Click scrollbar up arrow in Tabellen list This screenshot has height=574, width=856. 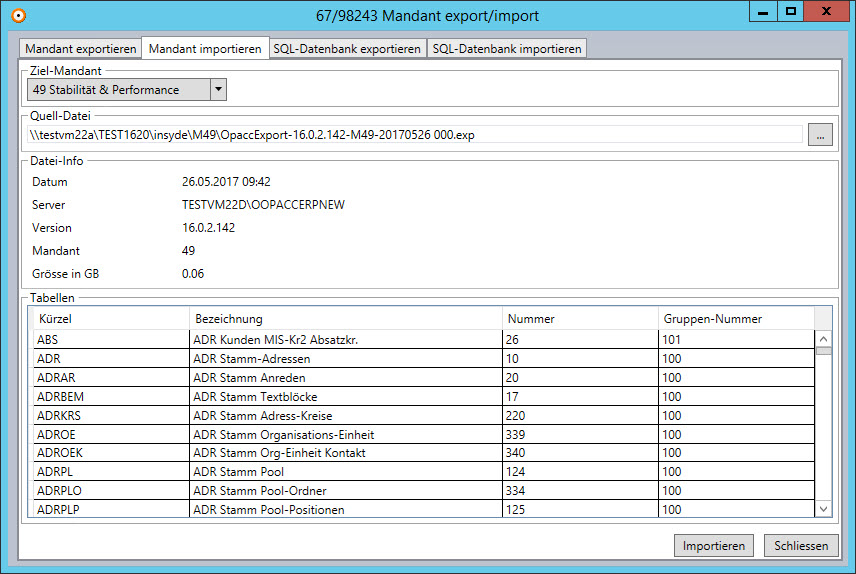coord(823,339)
